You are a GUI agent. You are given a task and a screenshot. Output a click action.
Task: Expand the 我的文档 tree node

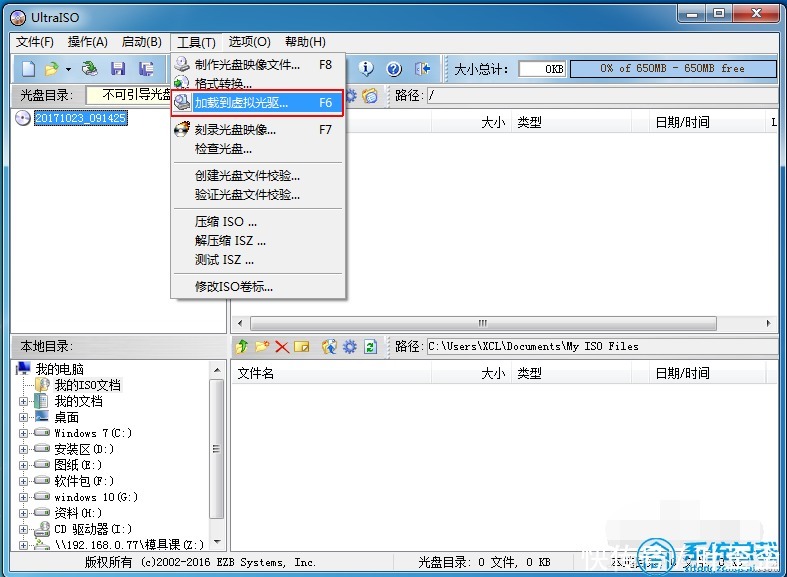coord(23,401)
